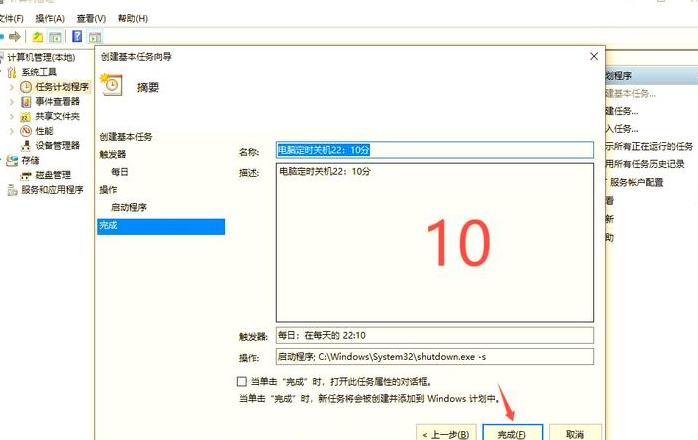Click the Task Scheduler clock icon in tree
This screenshot has height=440, width=698.
click(26, 86)
